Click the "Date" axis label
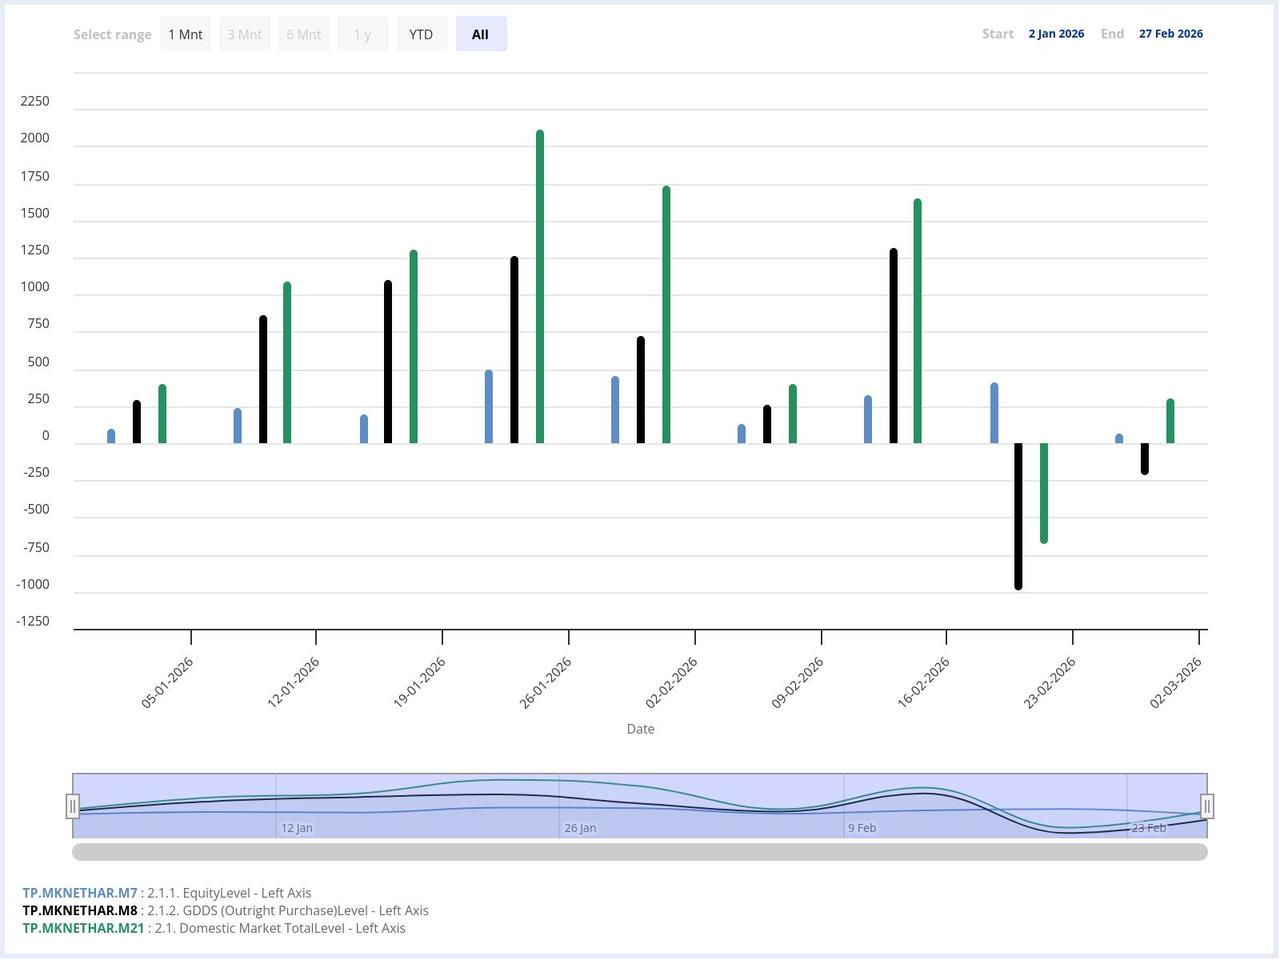 coord(640,729)
